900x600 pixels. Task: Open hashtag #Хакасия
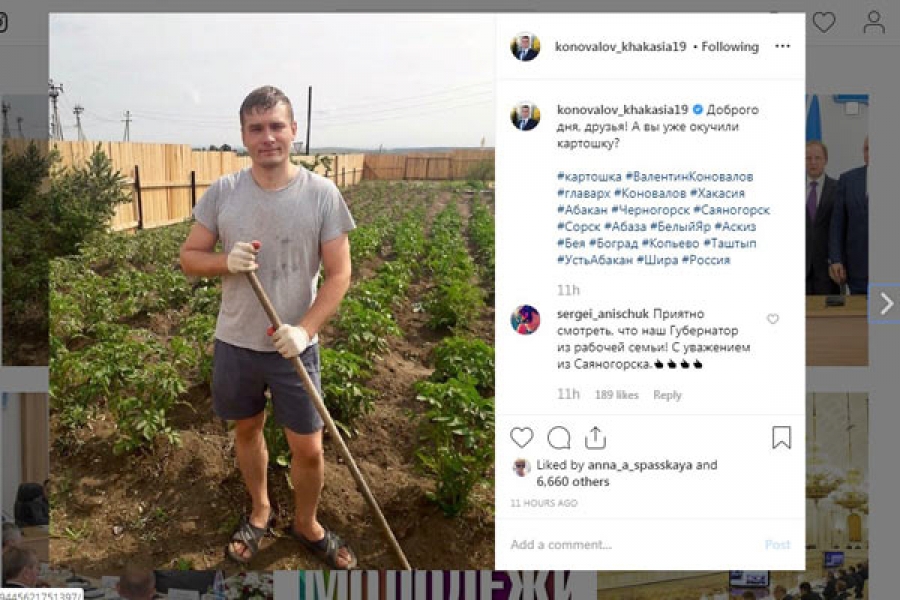[x=717, y=193]
